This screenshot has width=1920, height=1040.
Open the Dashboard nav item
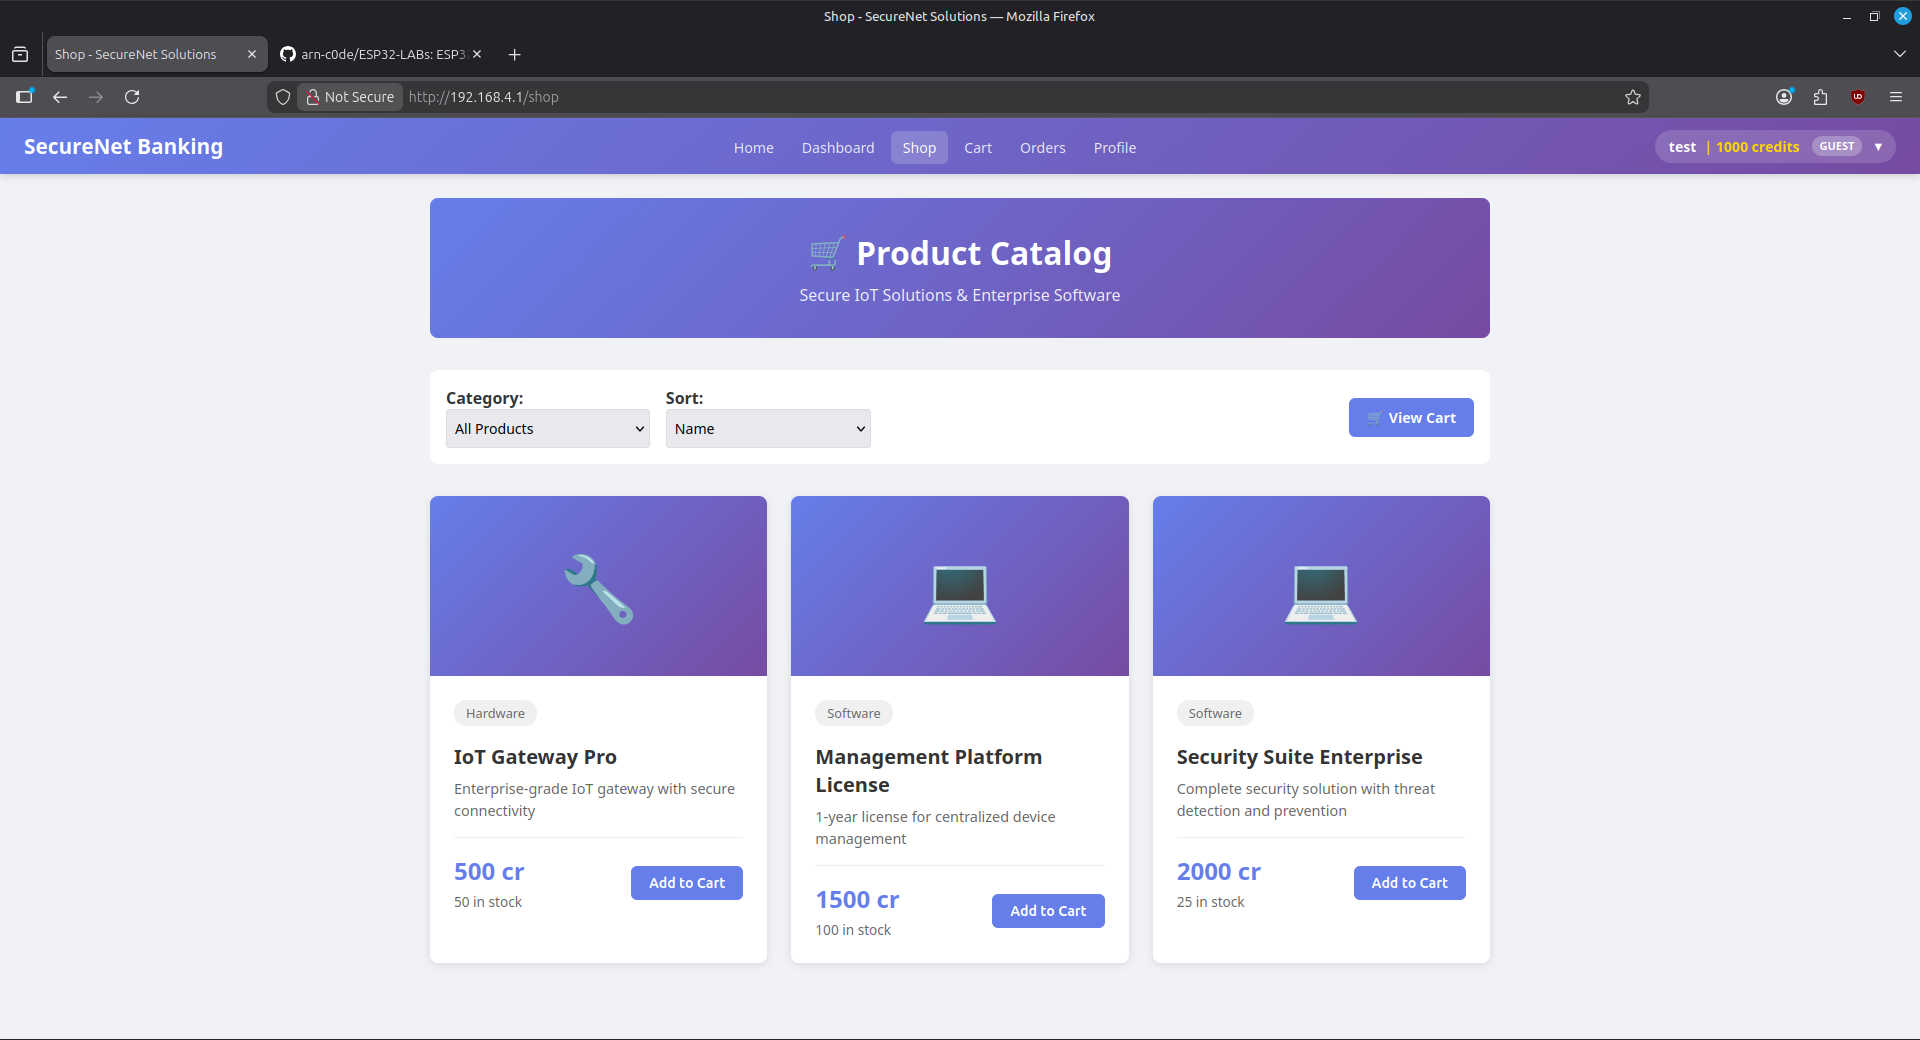(x=838, y=148)
